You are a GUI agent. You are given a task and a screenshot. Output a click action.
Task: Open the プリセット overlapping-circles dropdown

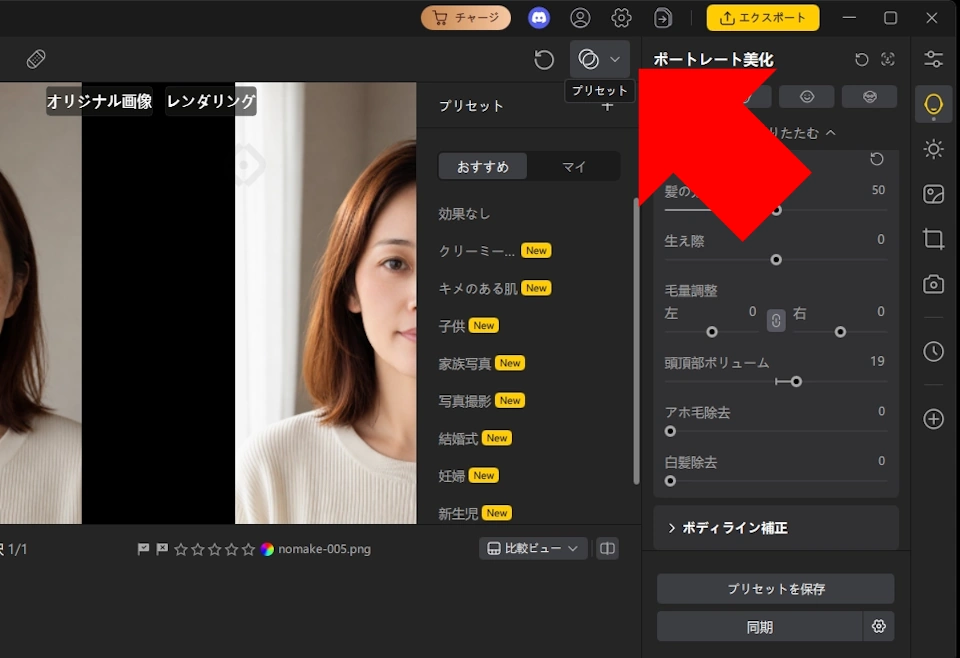tap(599, 59)
